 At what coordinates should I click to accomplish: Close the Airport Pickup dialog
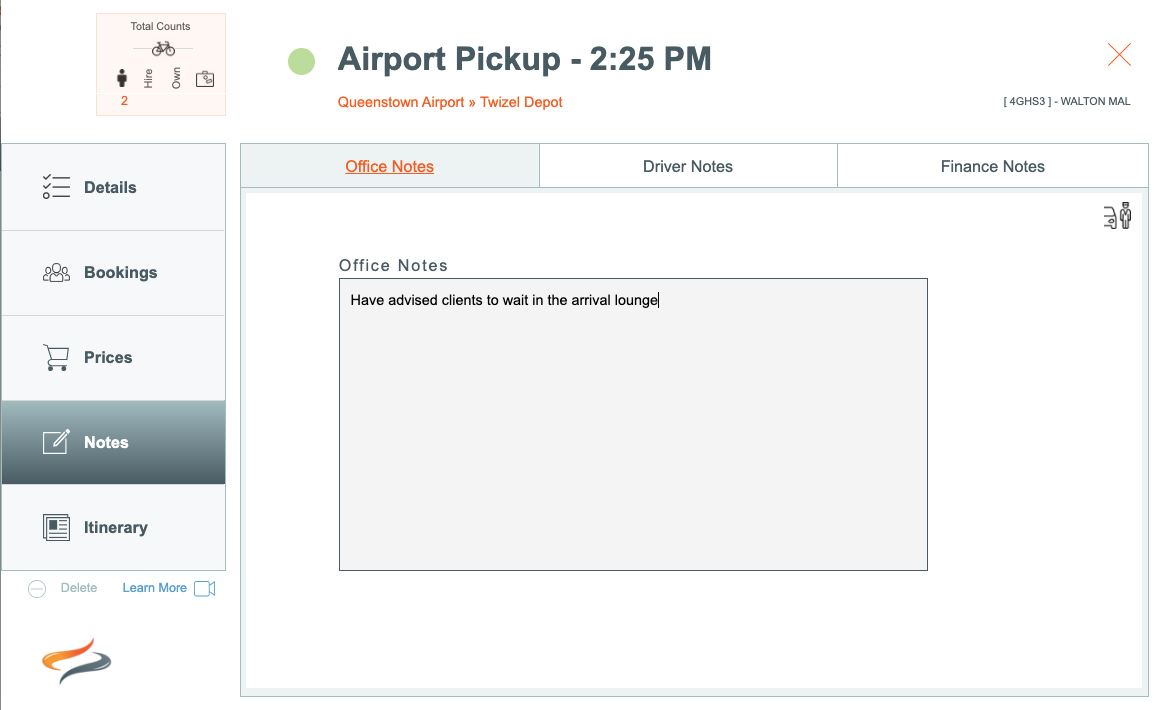pos(1119,55)
